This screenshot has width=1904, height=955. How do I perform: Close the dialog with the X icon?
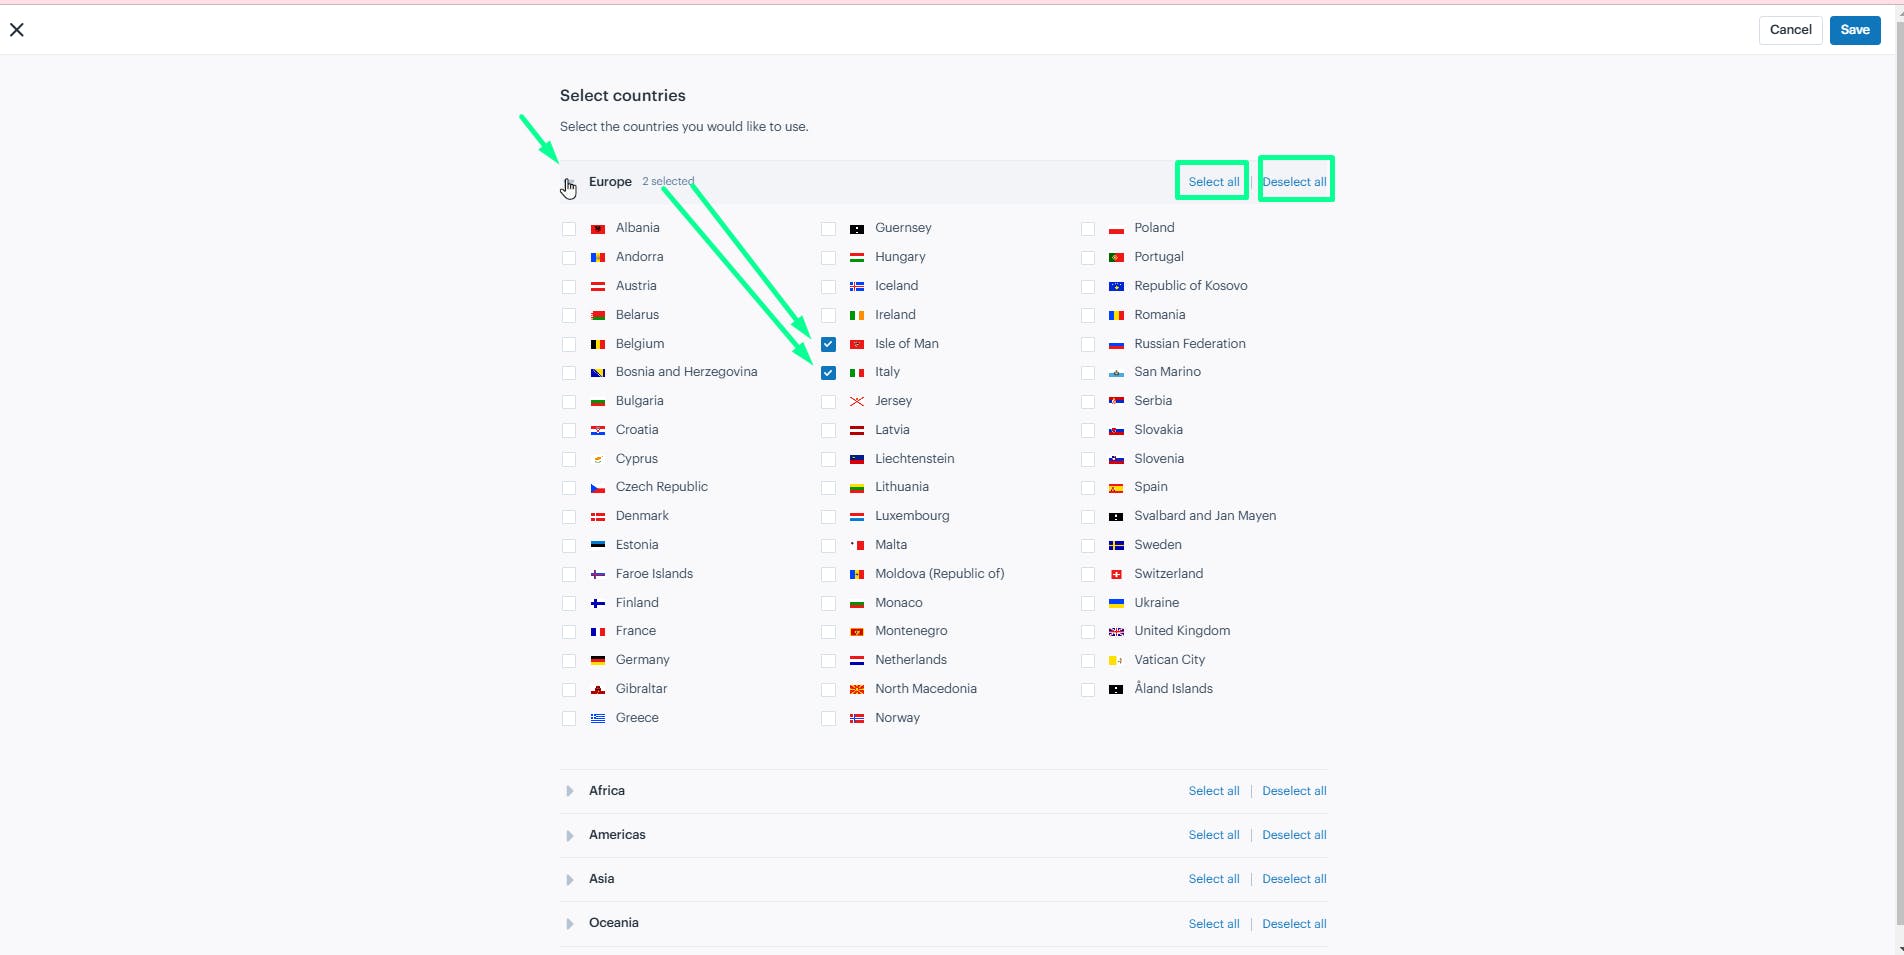pyautogui.click(x=17, y=30)
